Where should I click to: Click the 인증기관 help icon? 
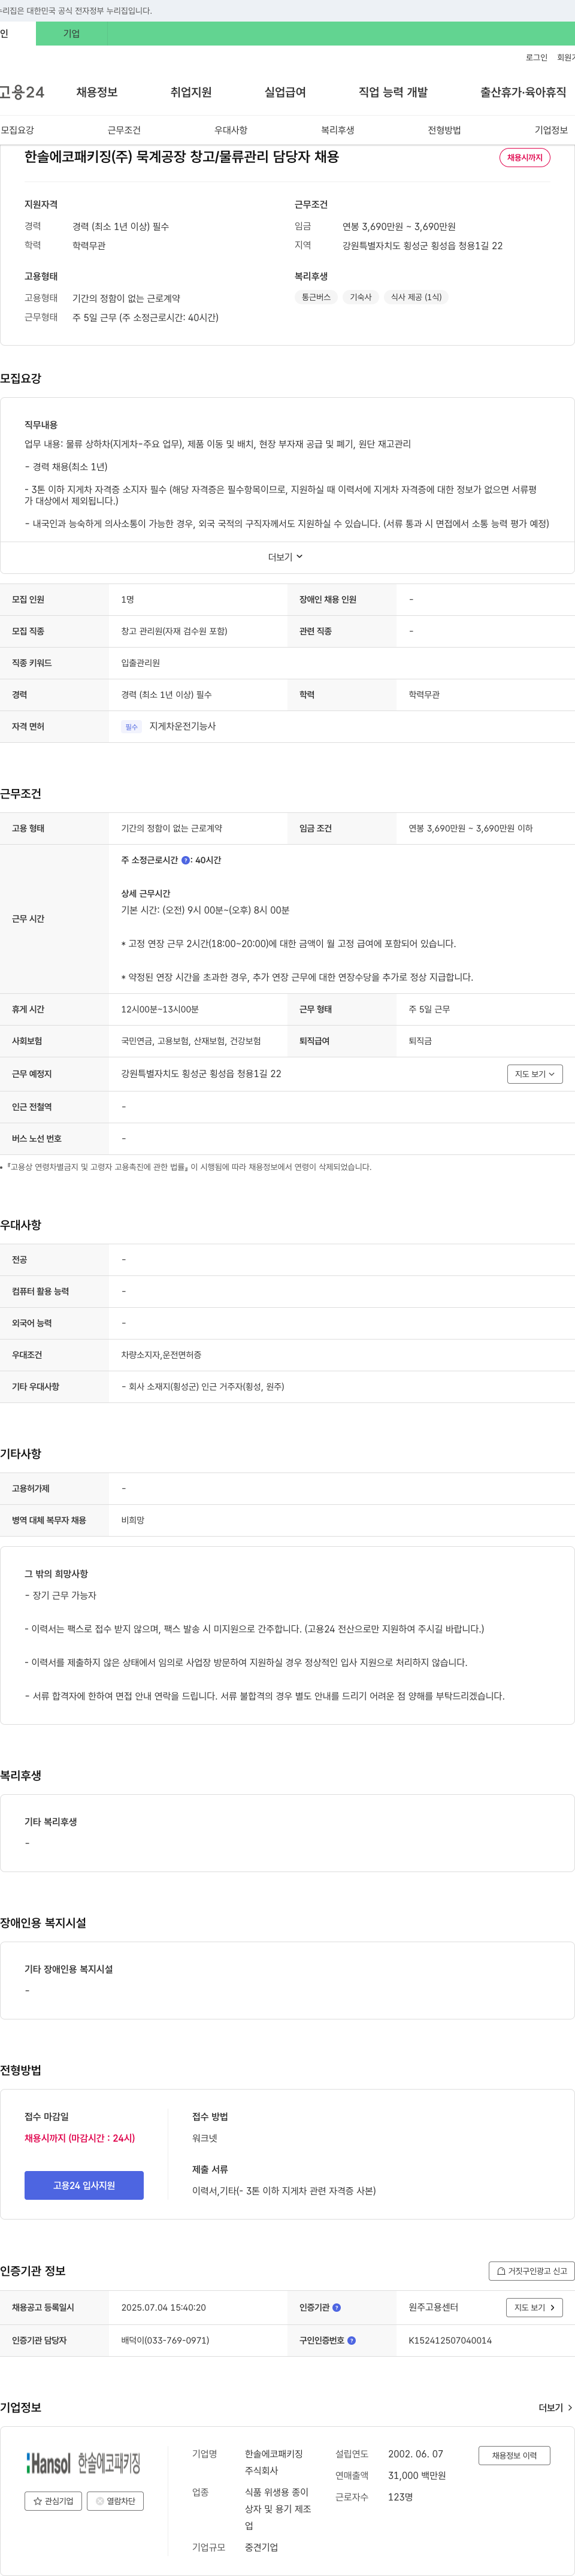(337, 2308)
